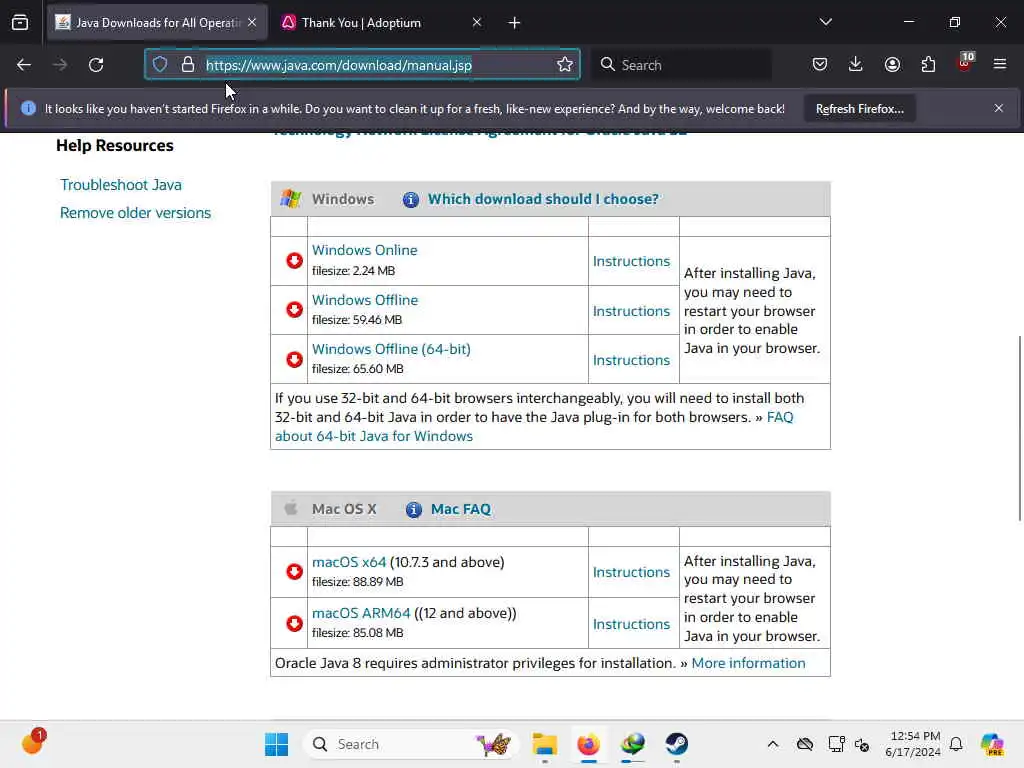1024x768 pixels.
Task: Bookmark this page with star icon
Action: 565,65
